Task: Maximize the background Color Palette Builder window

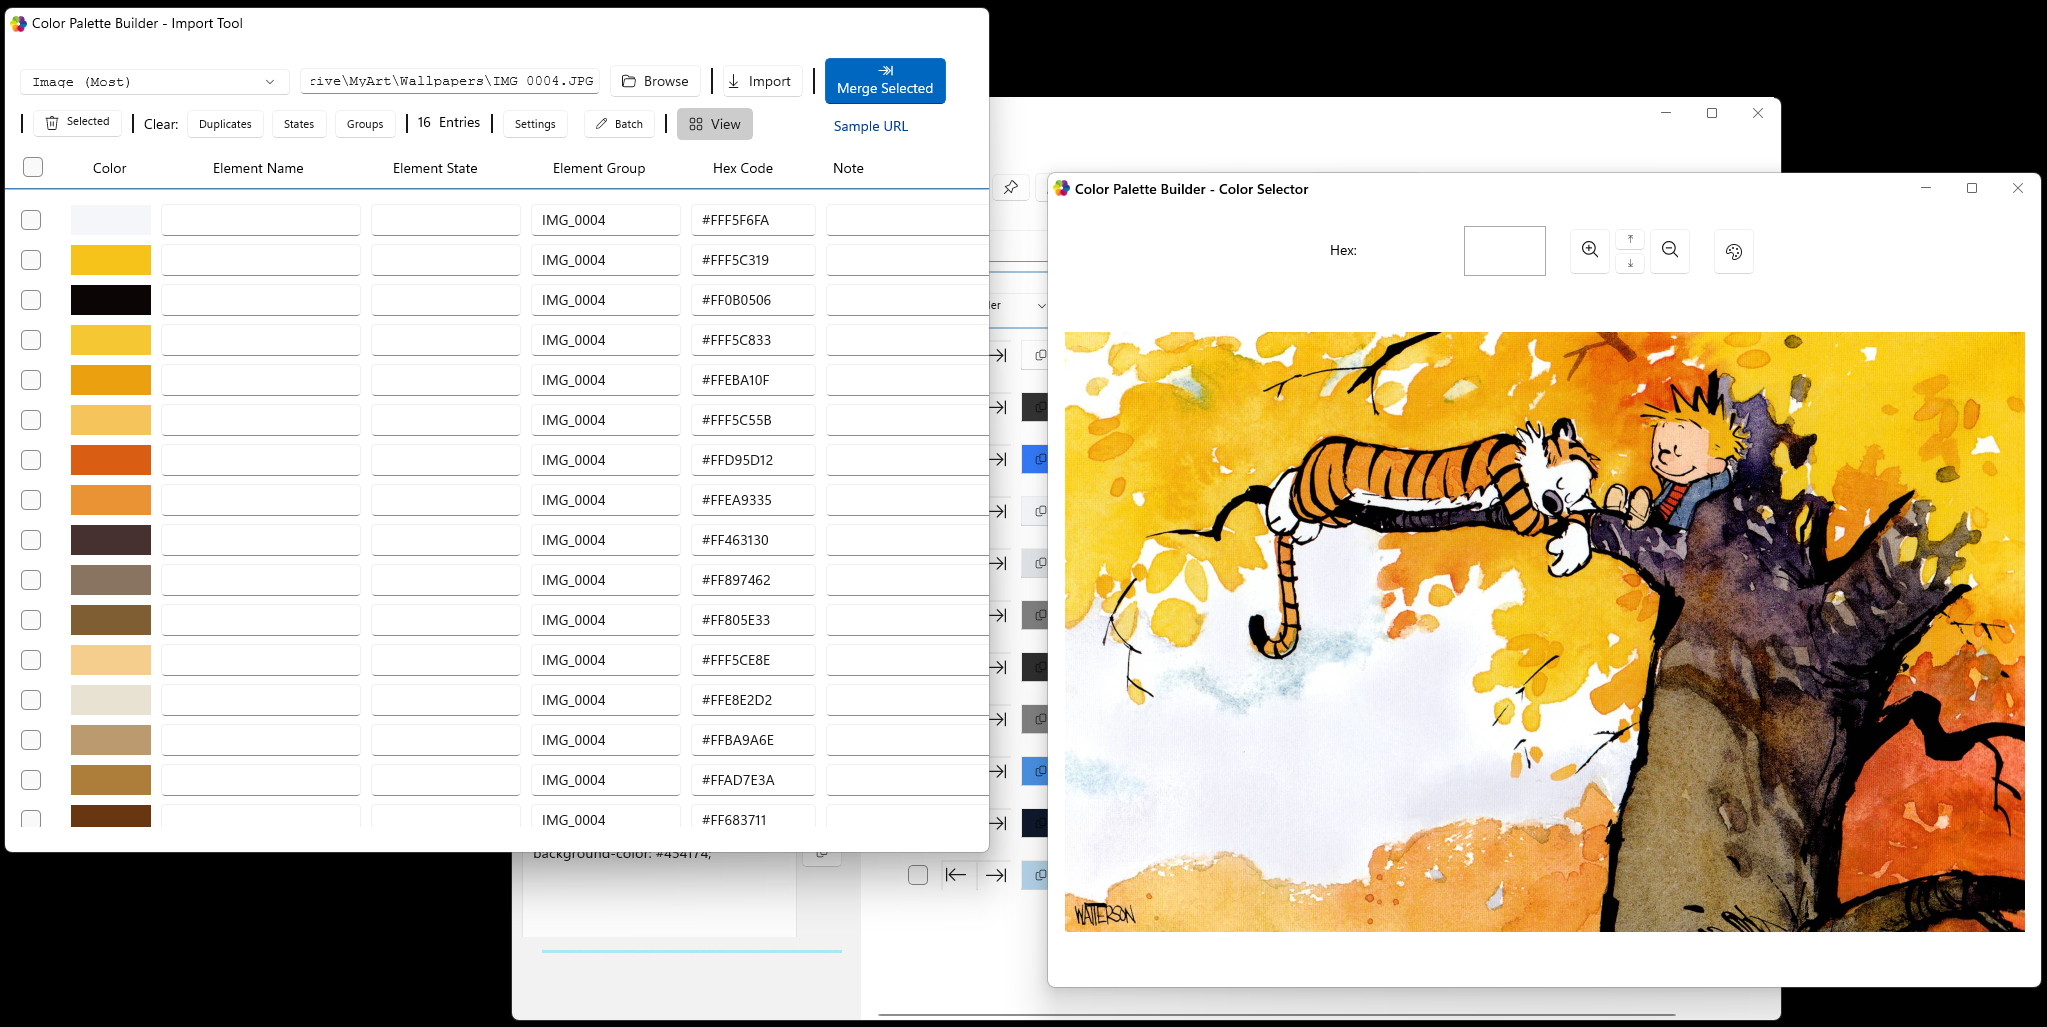Action: [x=1712, y=113]
